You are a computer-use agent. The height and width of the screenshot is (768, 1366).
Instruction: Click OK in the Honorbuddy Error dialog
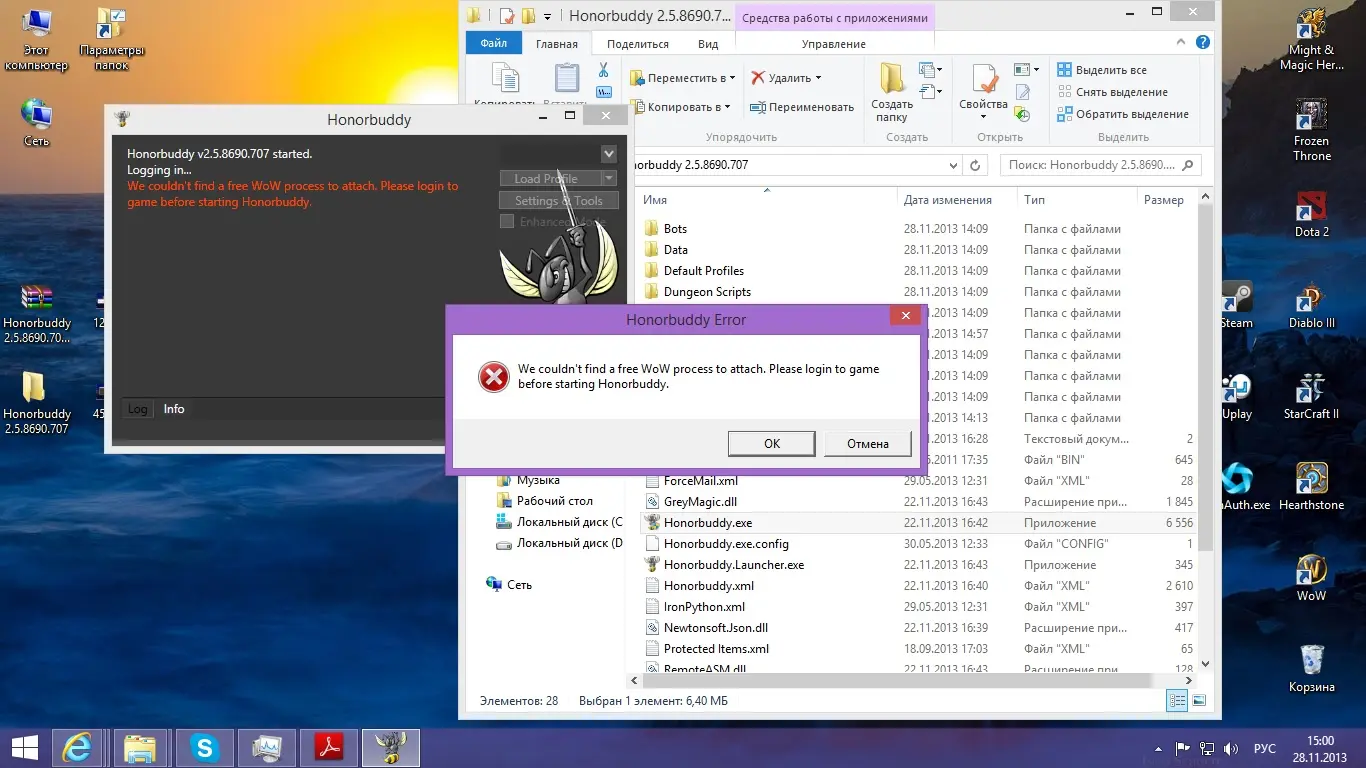[772, 444]
